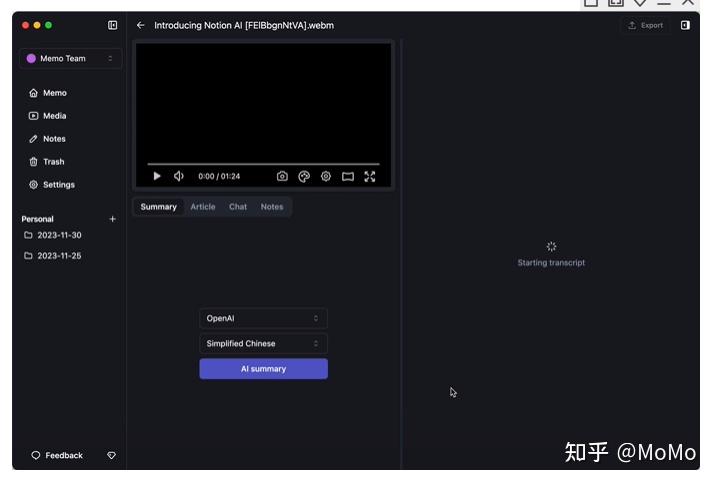Open the Memo Team workspace switcher
Viewport: 716px width, 484px height.
[x=70, y=58]
